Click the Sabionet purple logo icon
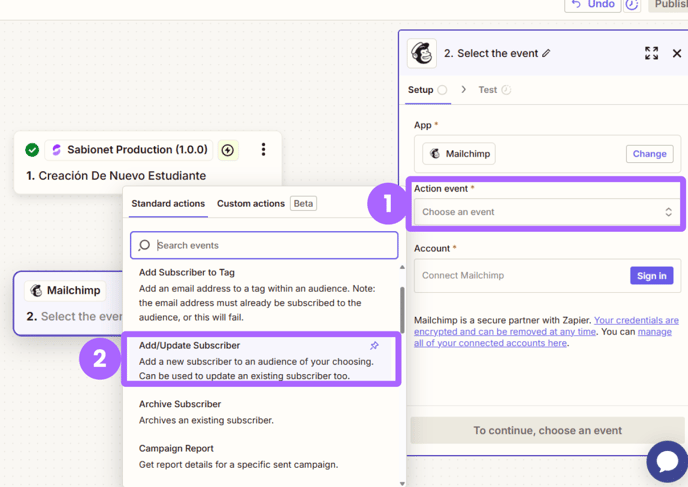688x487 pixels. (56, 150)
